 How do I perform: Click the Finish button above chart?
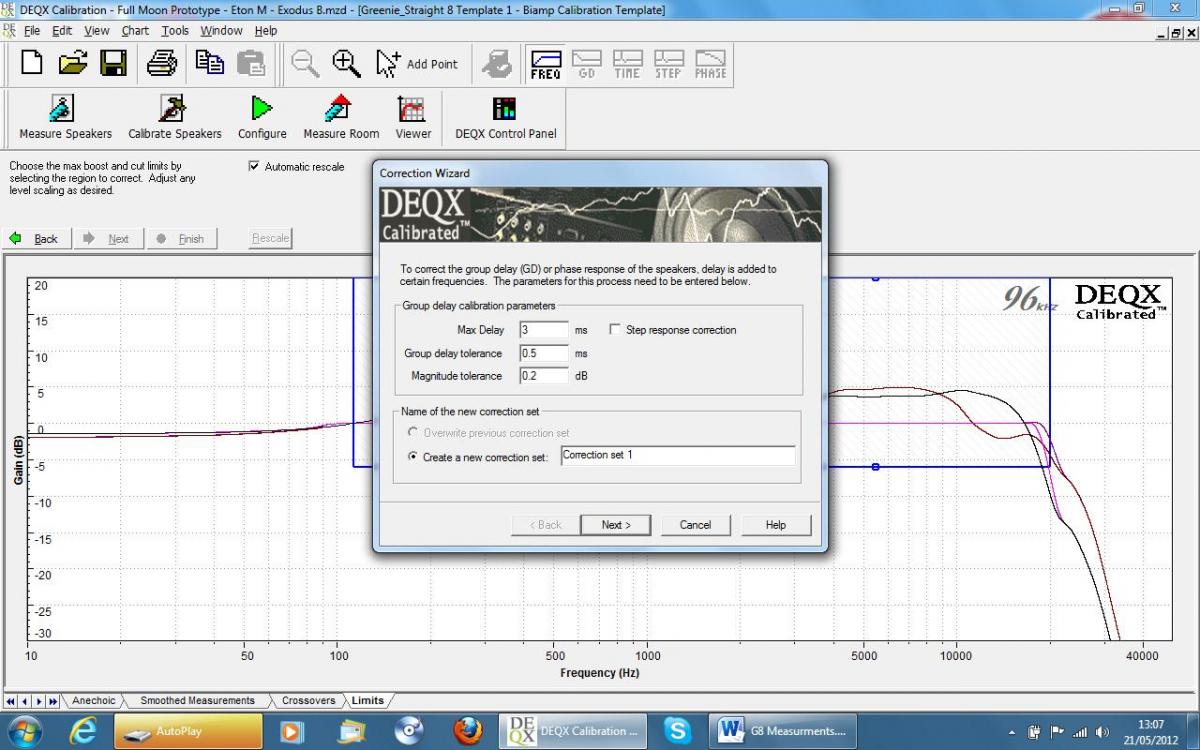click(x=181, y=239)
